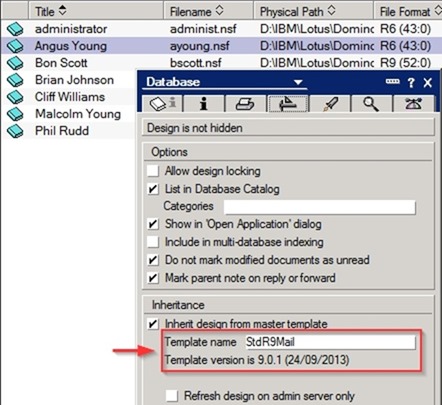Click the ayoung.nsf filename cell

click(x=199, y=46)
